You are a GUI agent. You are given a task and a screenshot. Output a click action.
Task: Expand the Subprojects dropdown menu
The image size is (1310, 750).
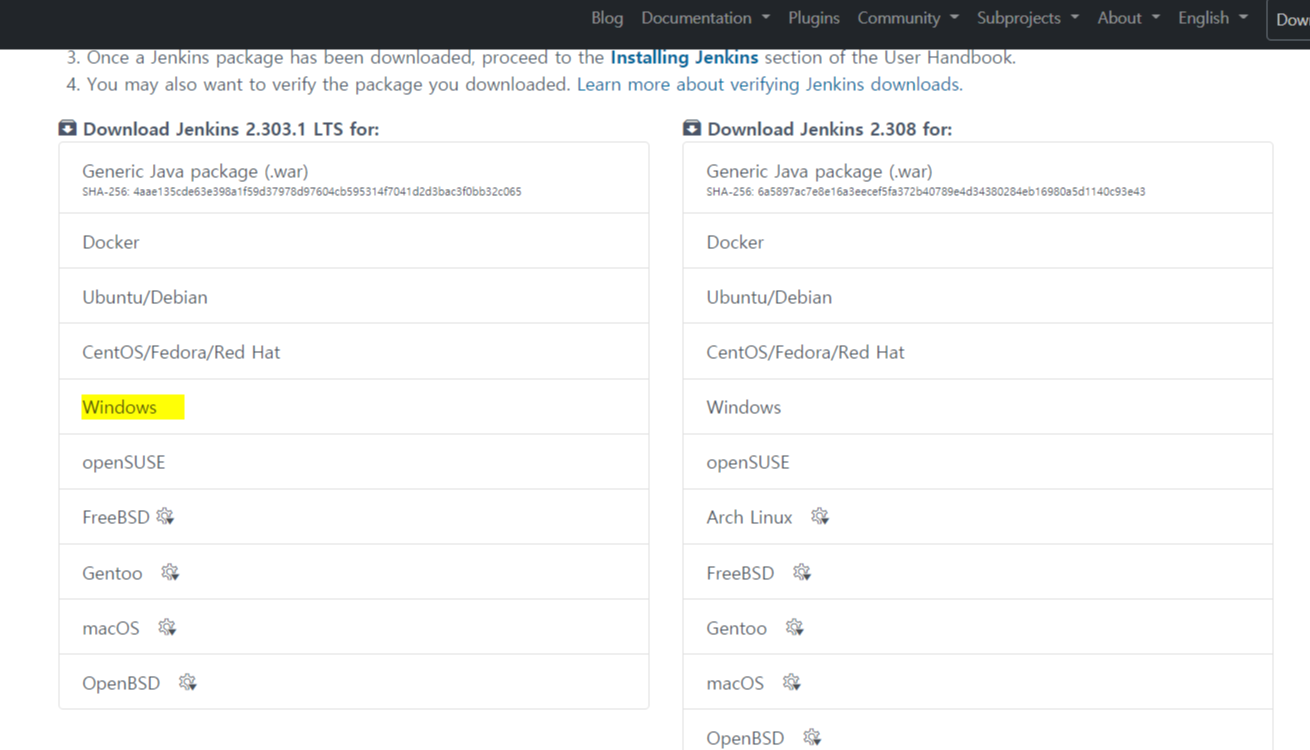coord(1028,18)
